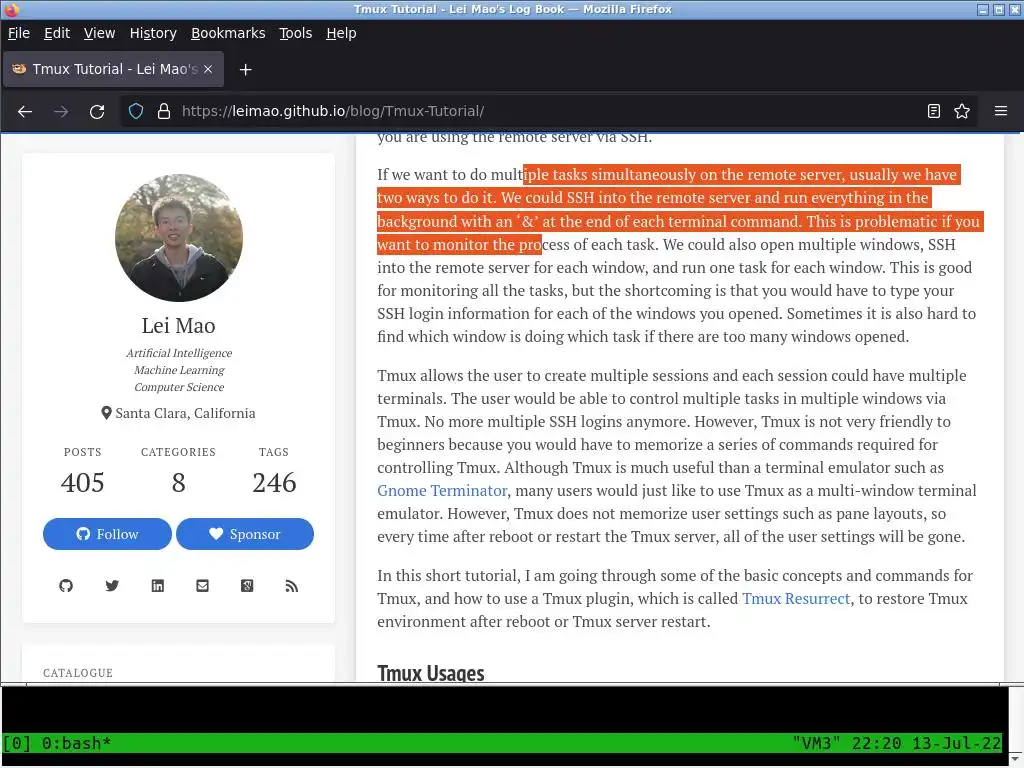Open the LinkedIn social icon
Screen dimensions: 1024x768
pyautogui.click(x=157, y=586)
